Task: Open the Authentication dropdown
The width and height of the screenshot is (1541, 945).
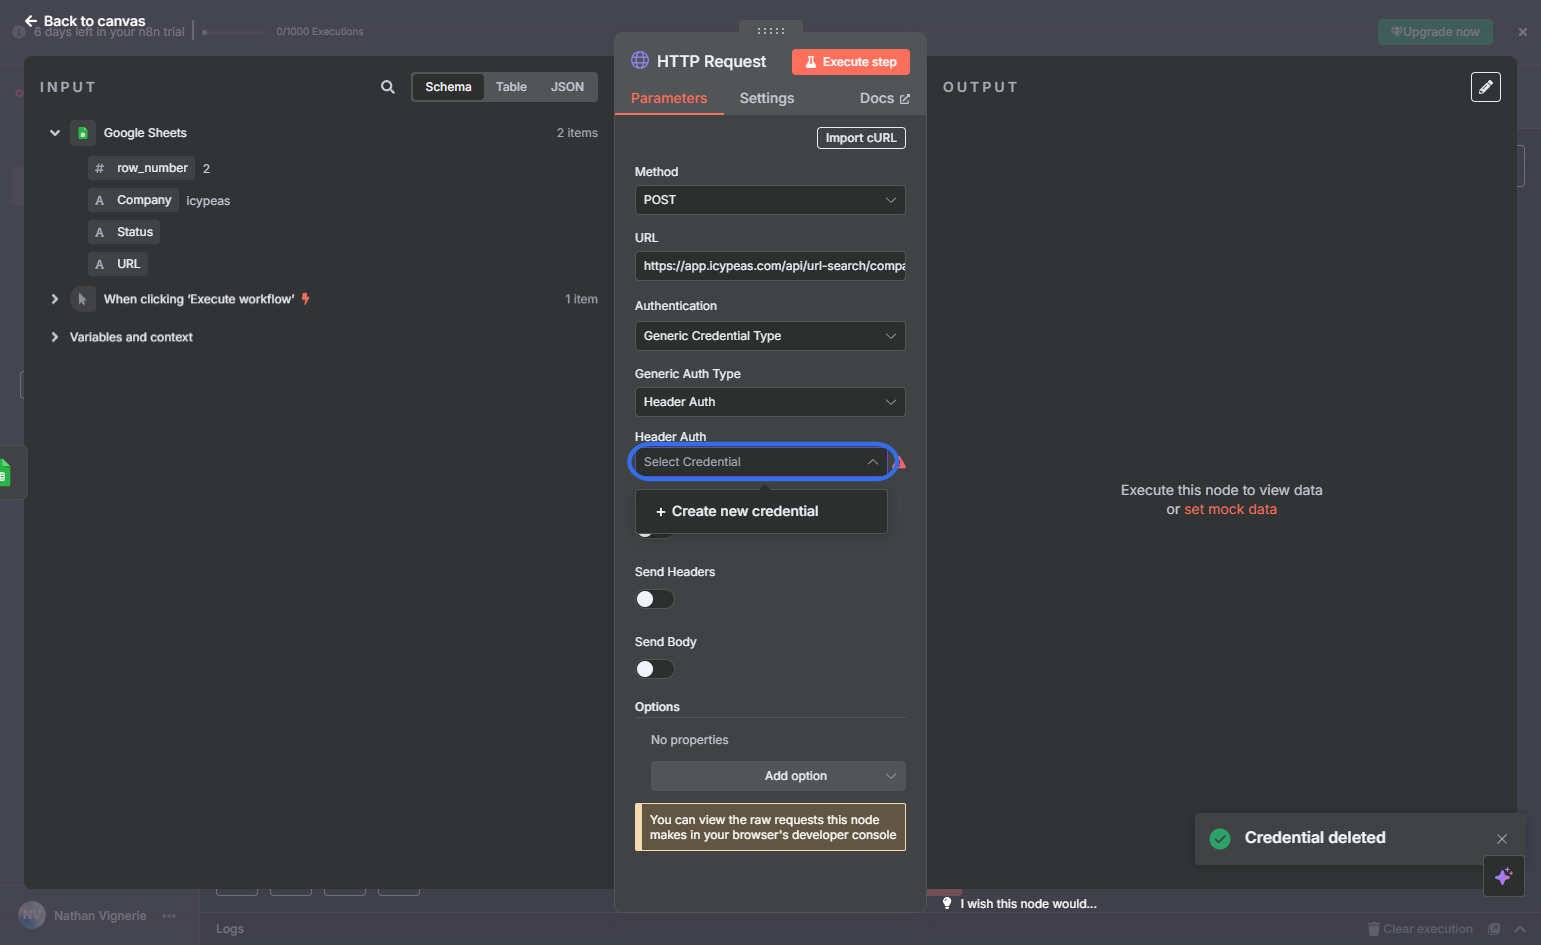Action: coord(770,336)
